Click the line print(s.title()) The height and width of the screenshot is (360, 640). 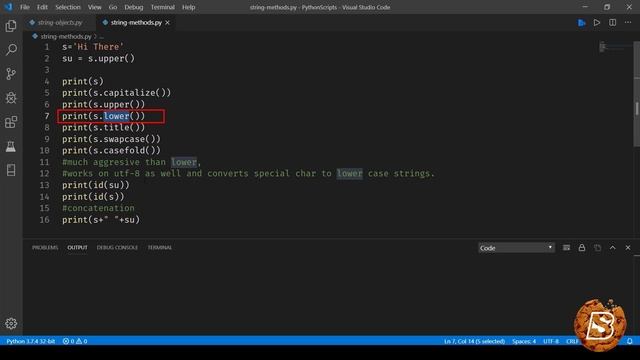(x=103, y=127)
